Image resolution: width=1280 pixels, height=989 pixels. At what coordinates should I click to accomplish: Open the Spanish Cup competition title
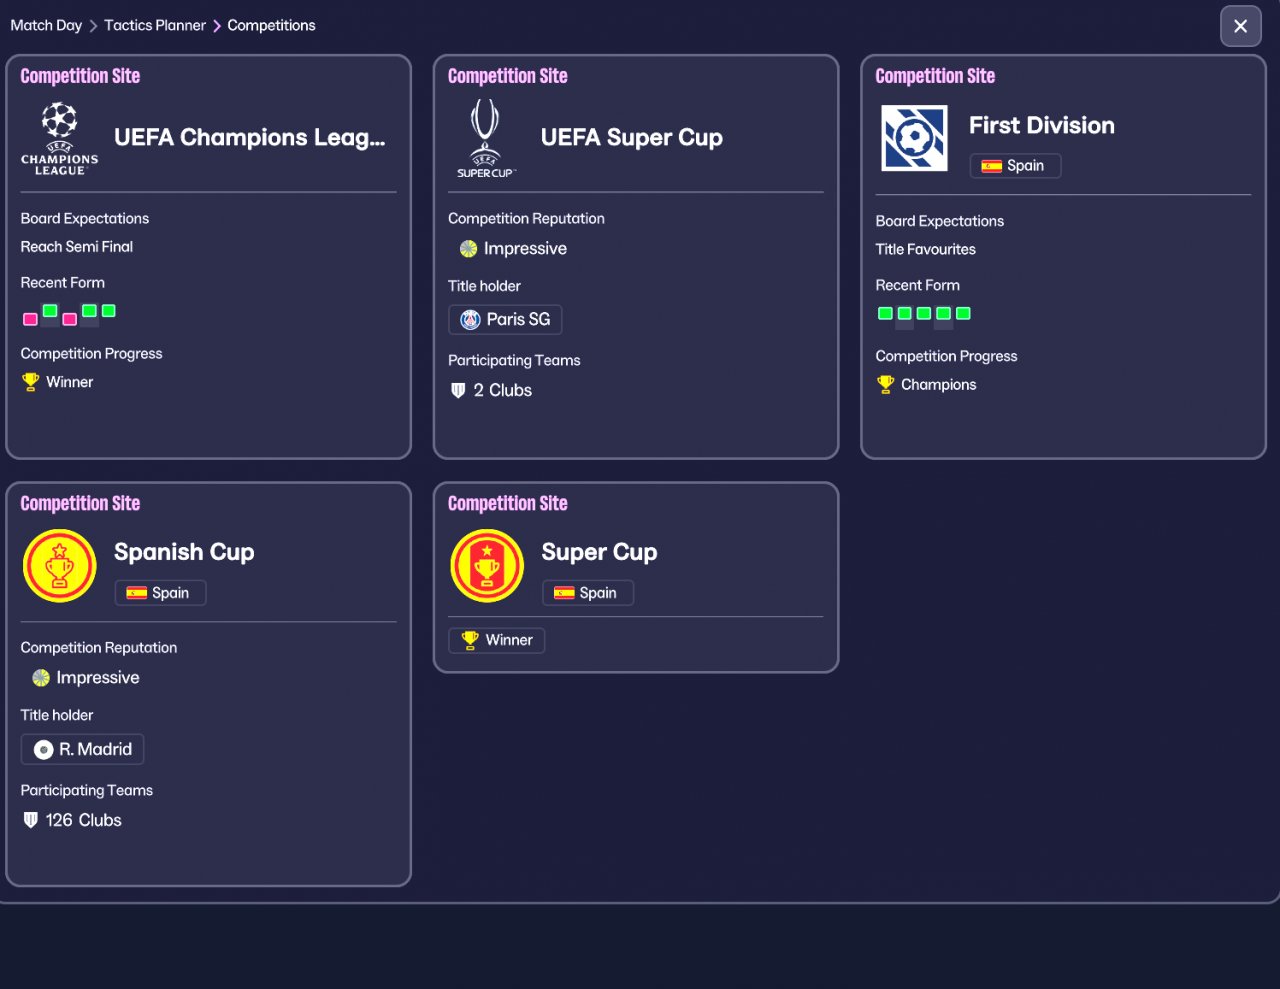[184, 553]
